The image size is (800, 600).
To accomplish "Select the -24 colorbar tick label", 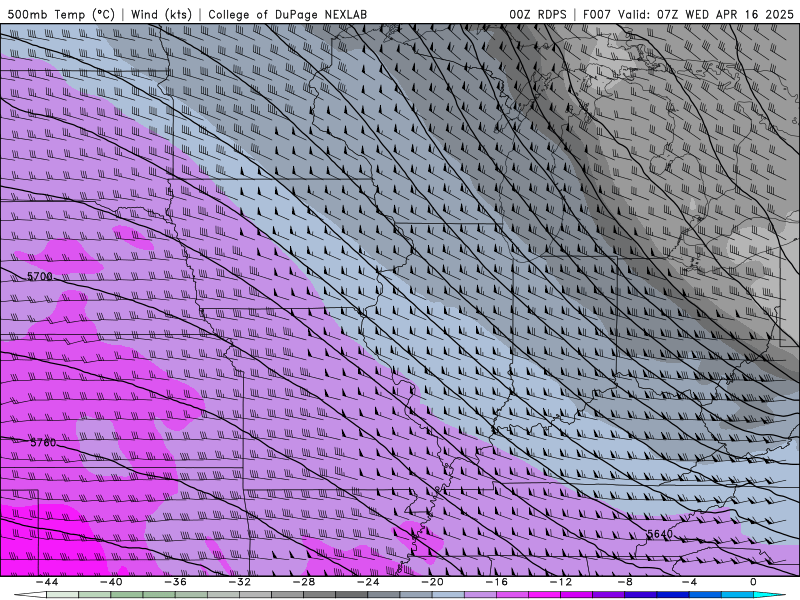I will [x=368, y=582].
